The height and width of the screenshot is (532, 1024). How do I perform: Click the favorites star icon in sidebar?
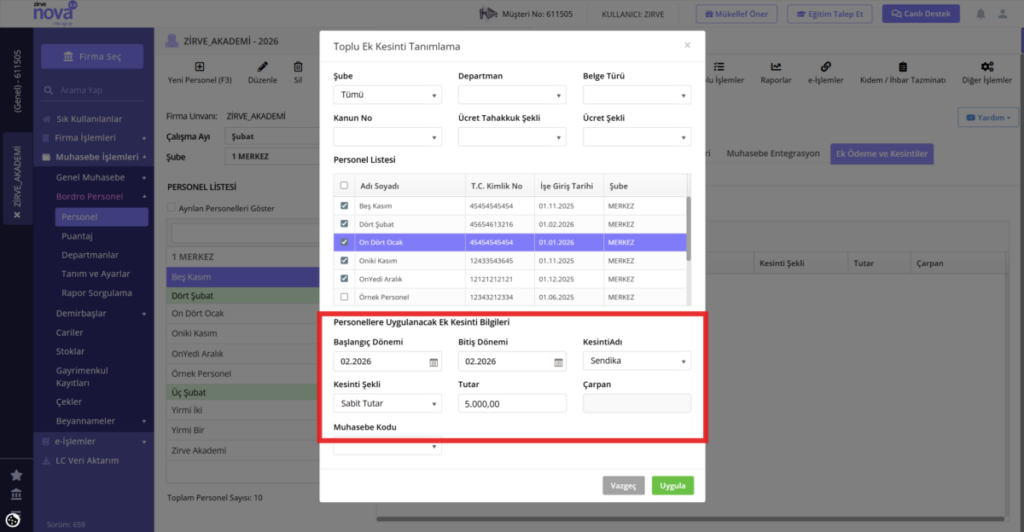[16, 475]
